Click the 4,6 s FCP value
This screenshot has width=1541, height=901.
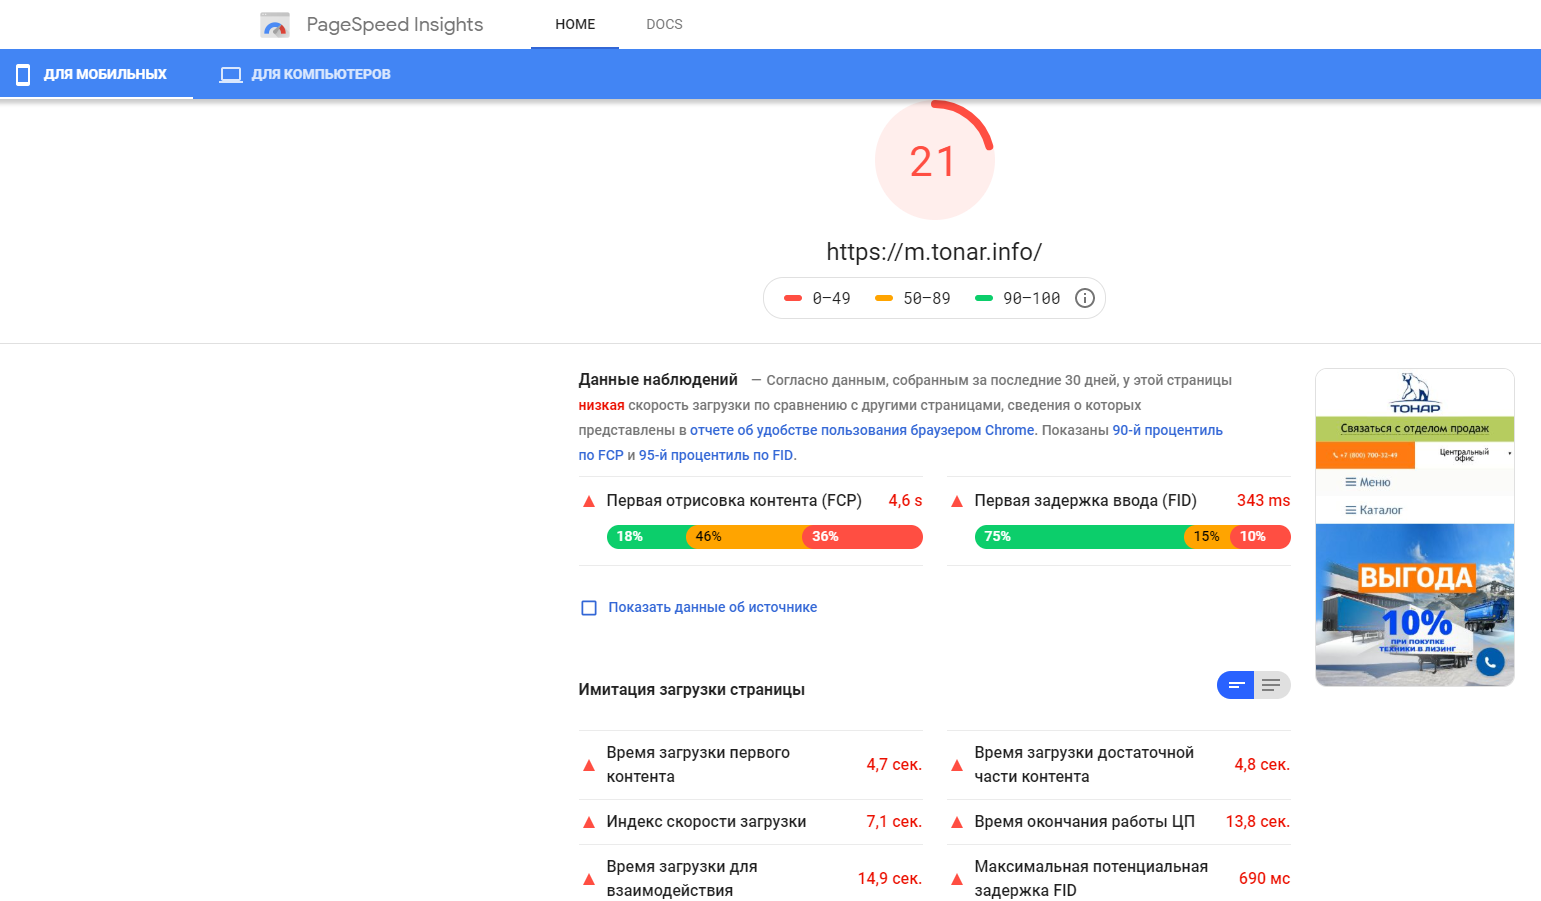(905, 501)
